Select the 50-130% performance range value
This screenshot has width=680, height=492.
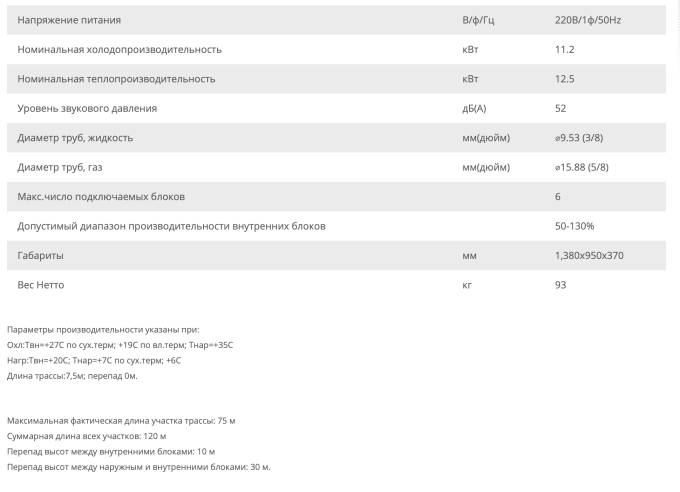click(x=574, y=226)
